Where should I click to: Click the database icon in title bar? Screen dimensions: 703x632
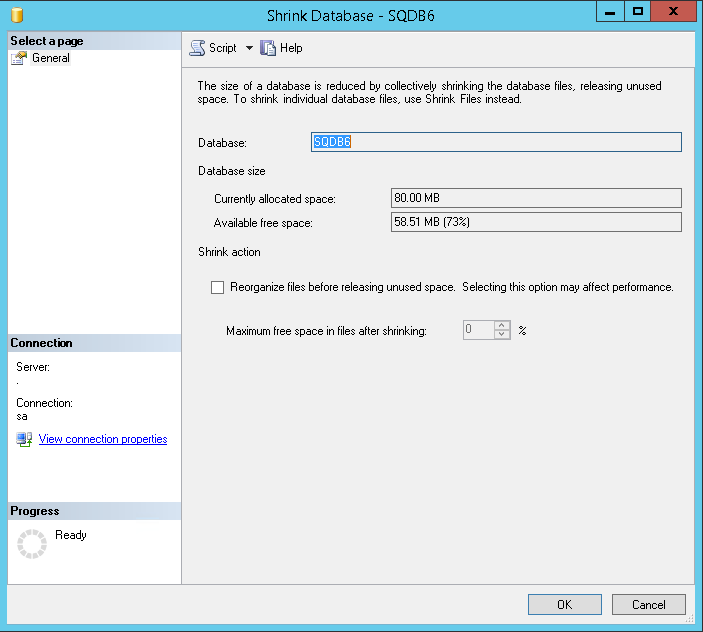(x=16, y=15)
